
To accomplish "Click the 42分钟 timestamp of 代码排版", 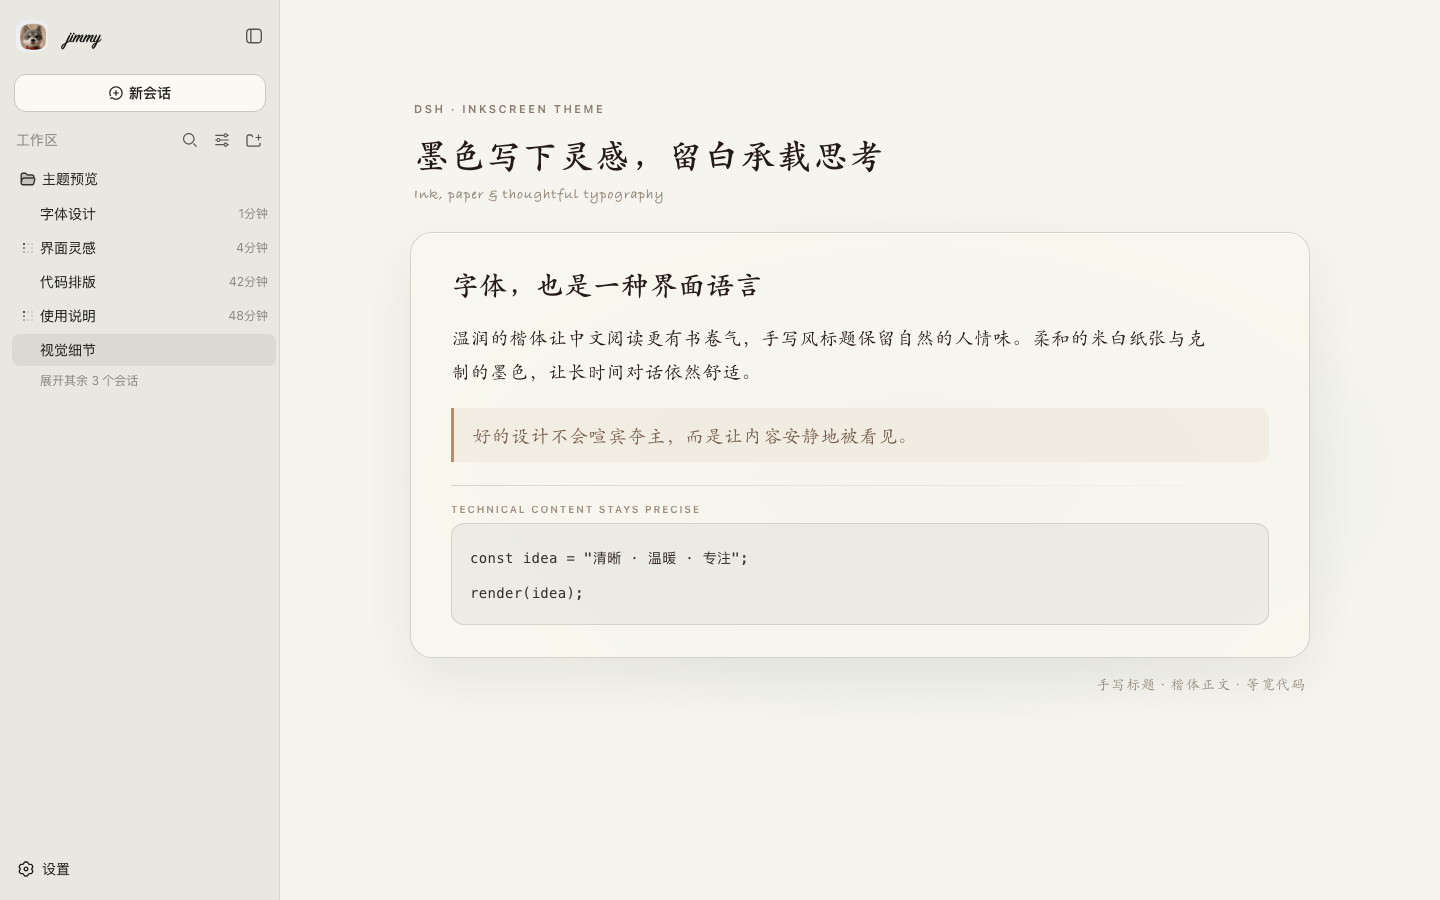I will point(248,282).
